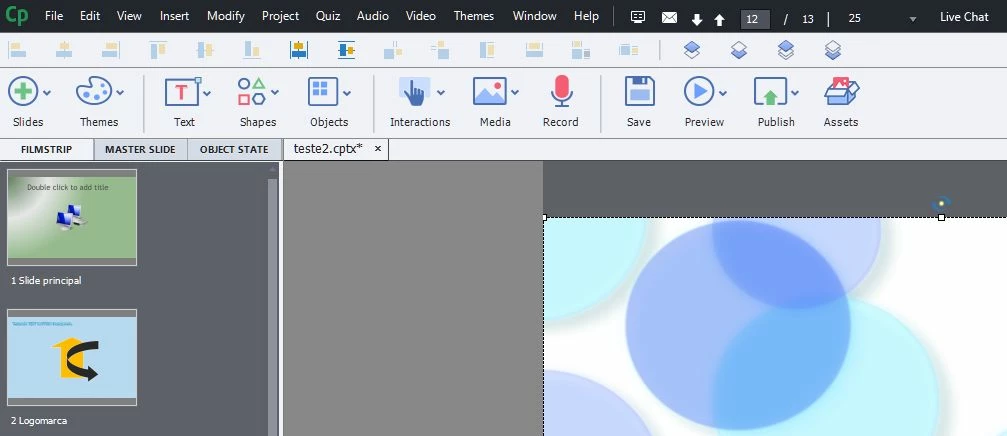The image size is (1007, 436).
Task: Click the Text tool icon
Action: 182,91
